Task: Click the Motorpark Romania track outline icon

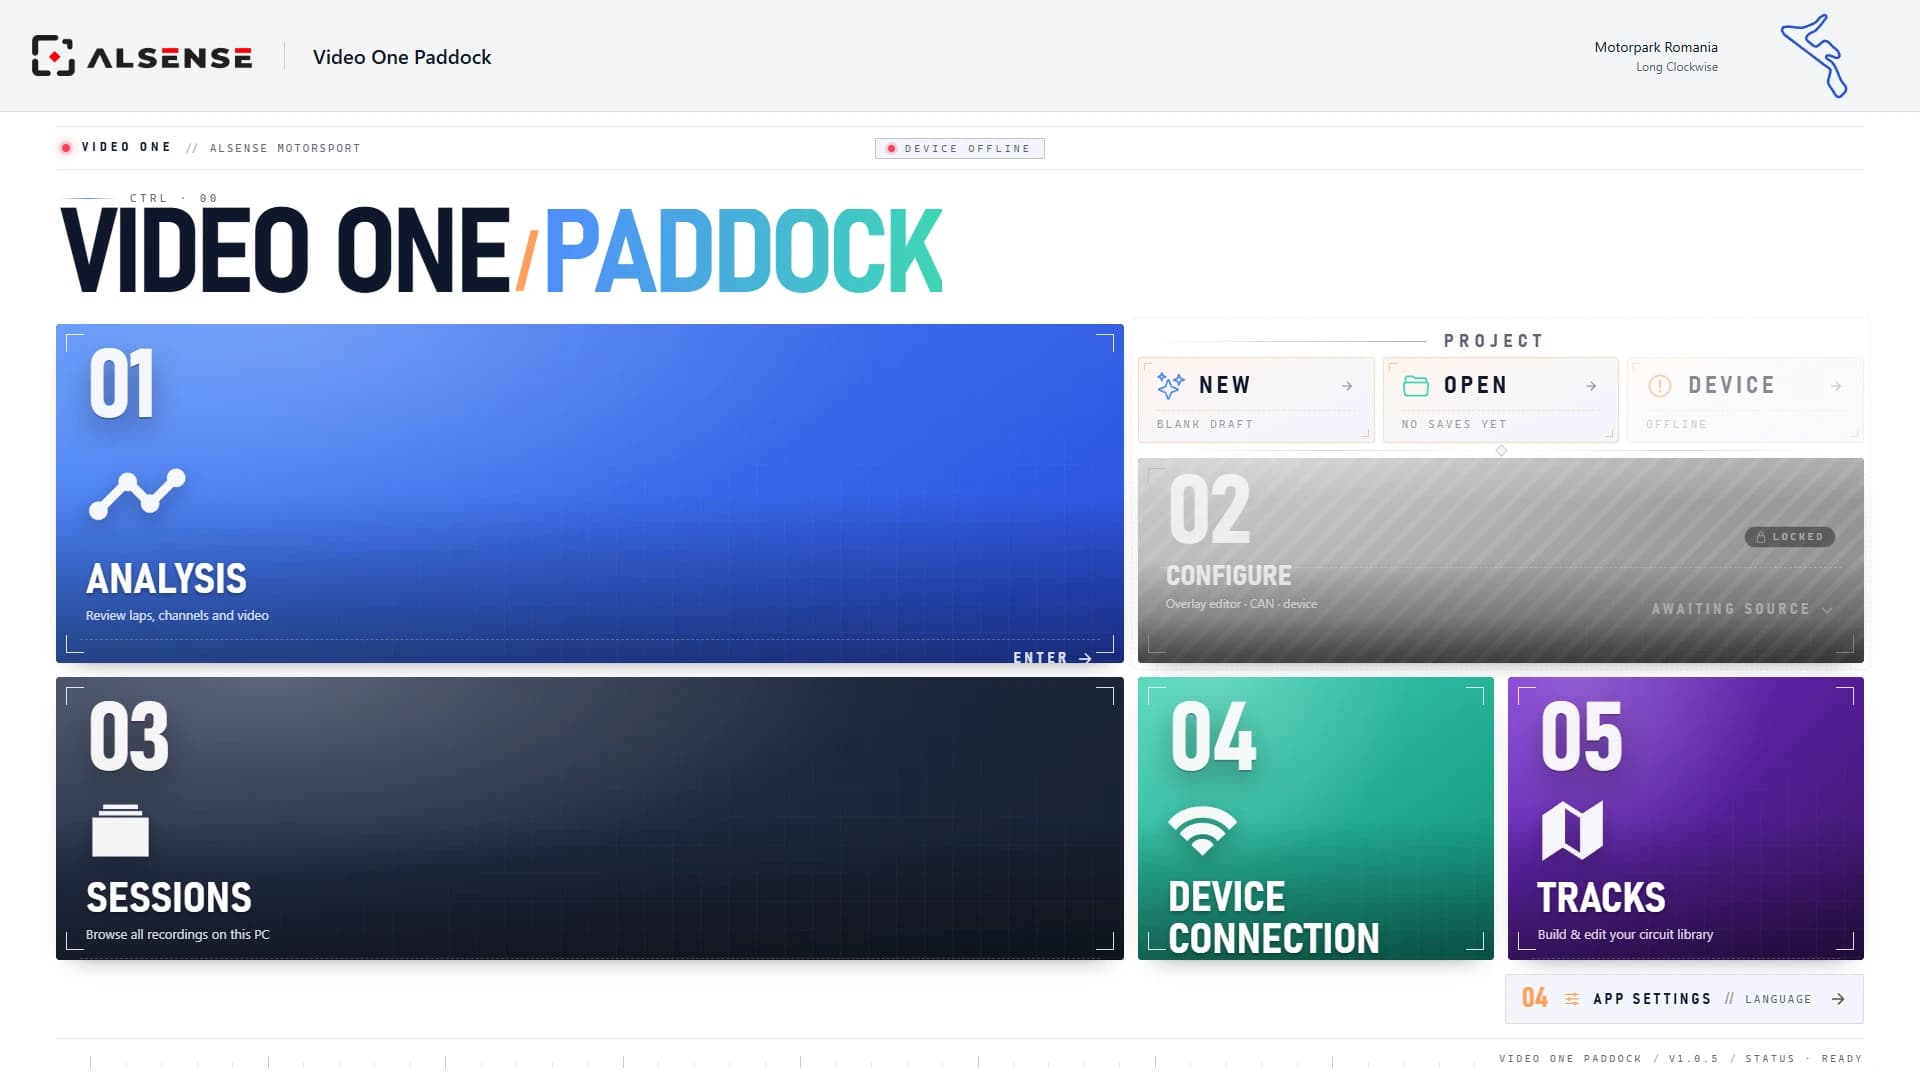Action: click(1814, 56)
